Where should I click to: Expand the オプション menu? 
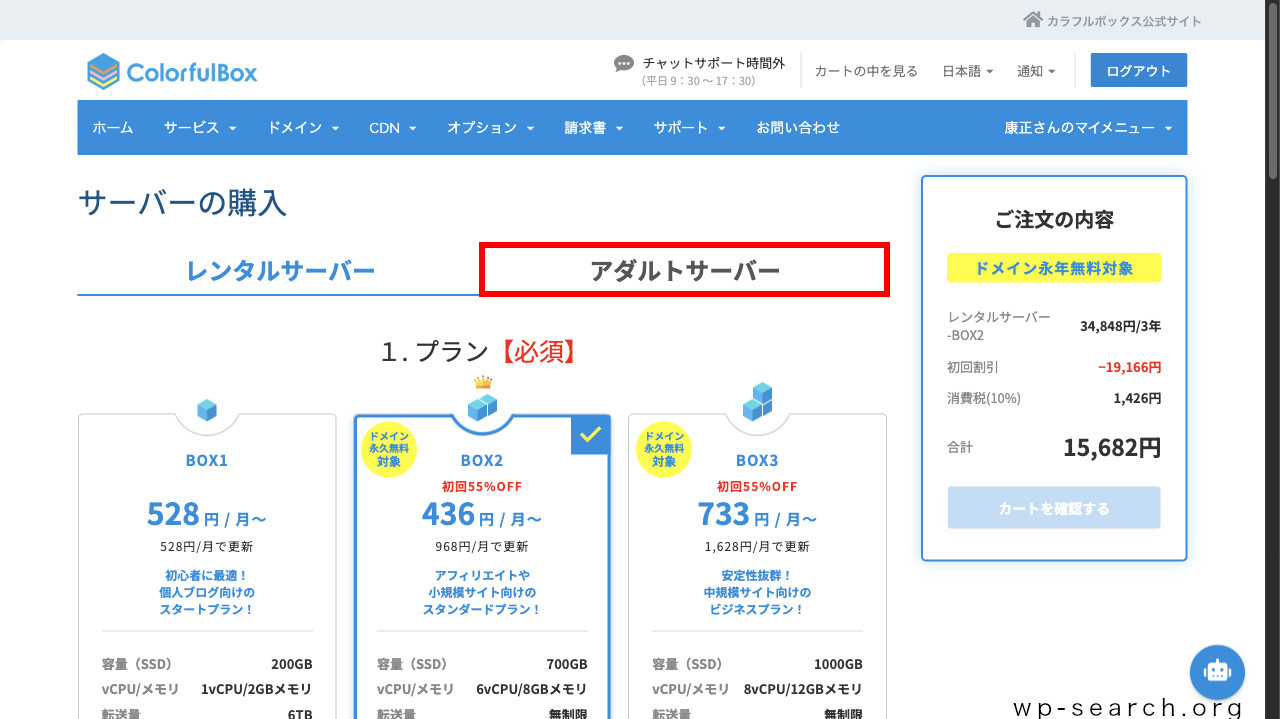tap(491, 127)
